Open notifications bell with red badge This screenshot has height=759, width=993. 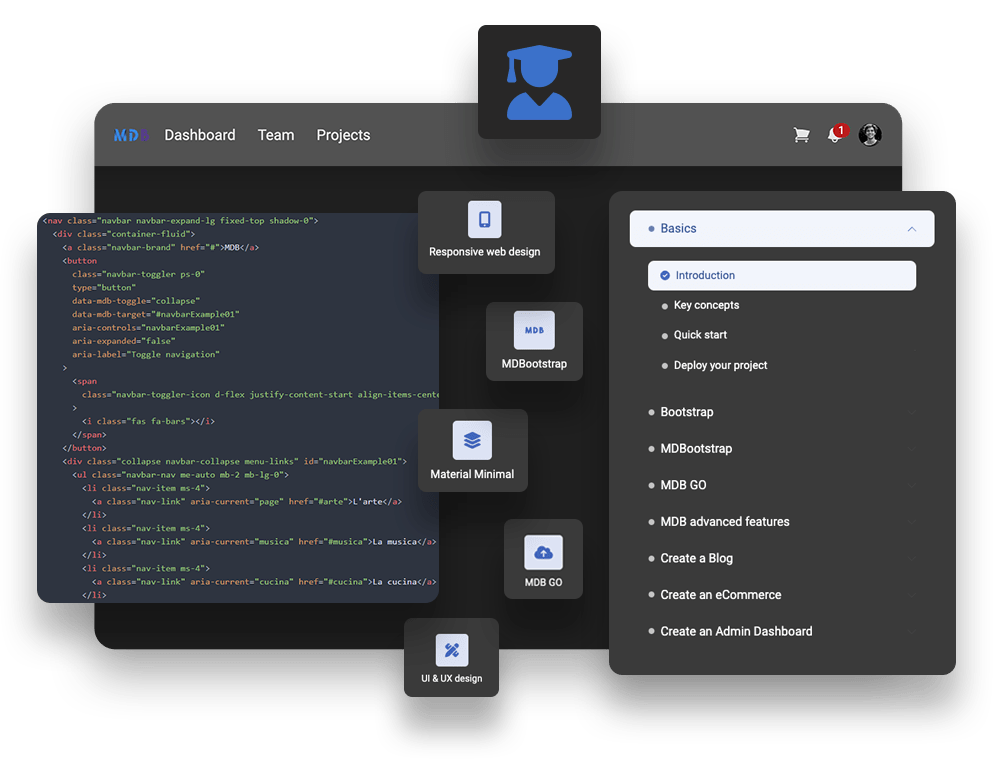pos(835,135)
